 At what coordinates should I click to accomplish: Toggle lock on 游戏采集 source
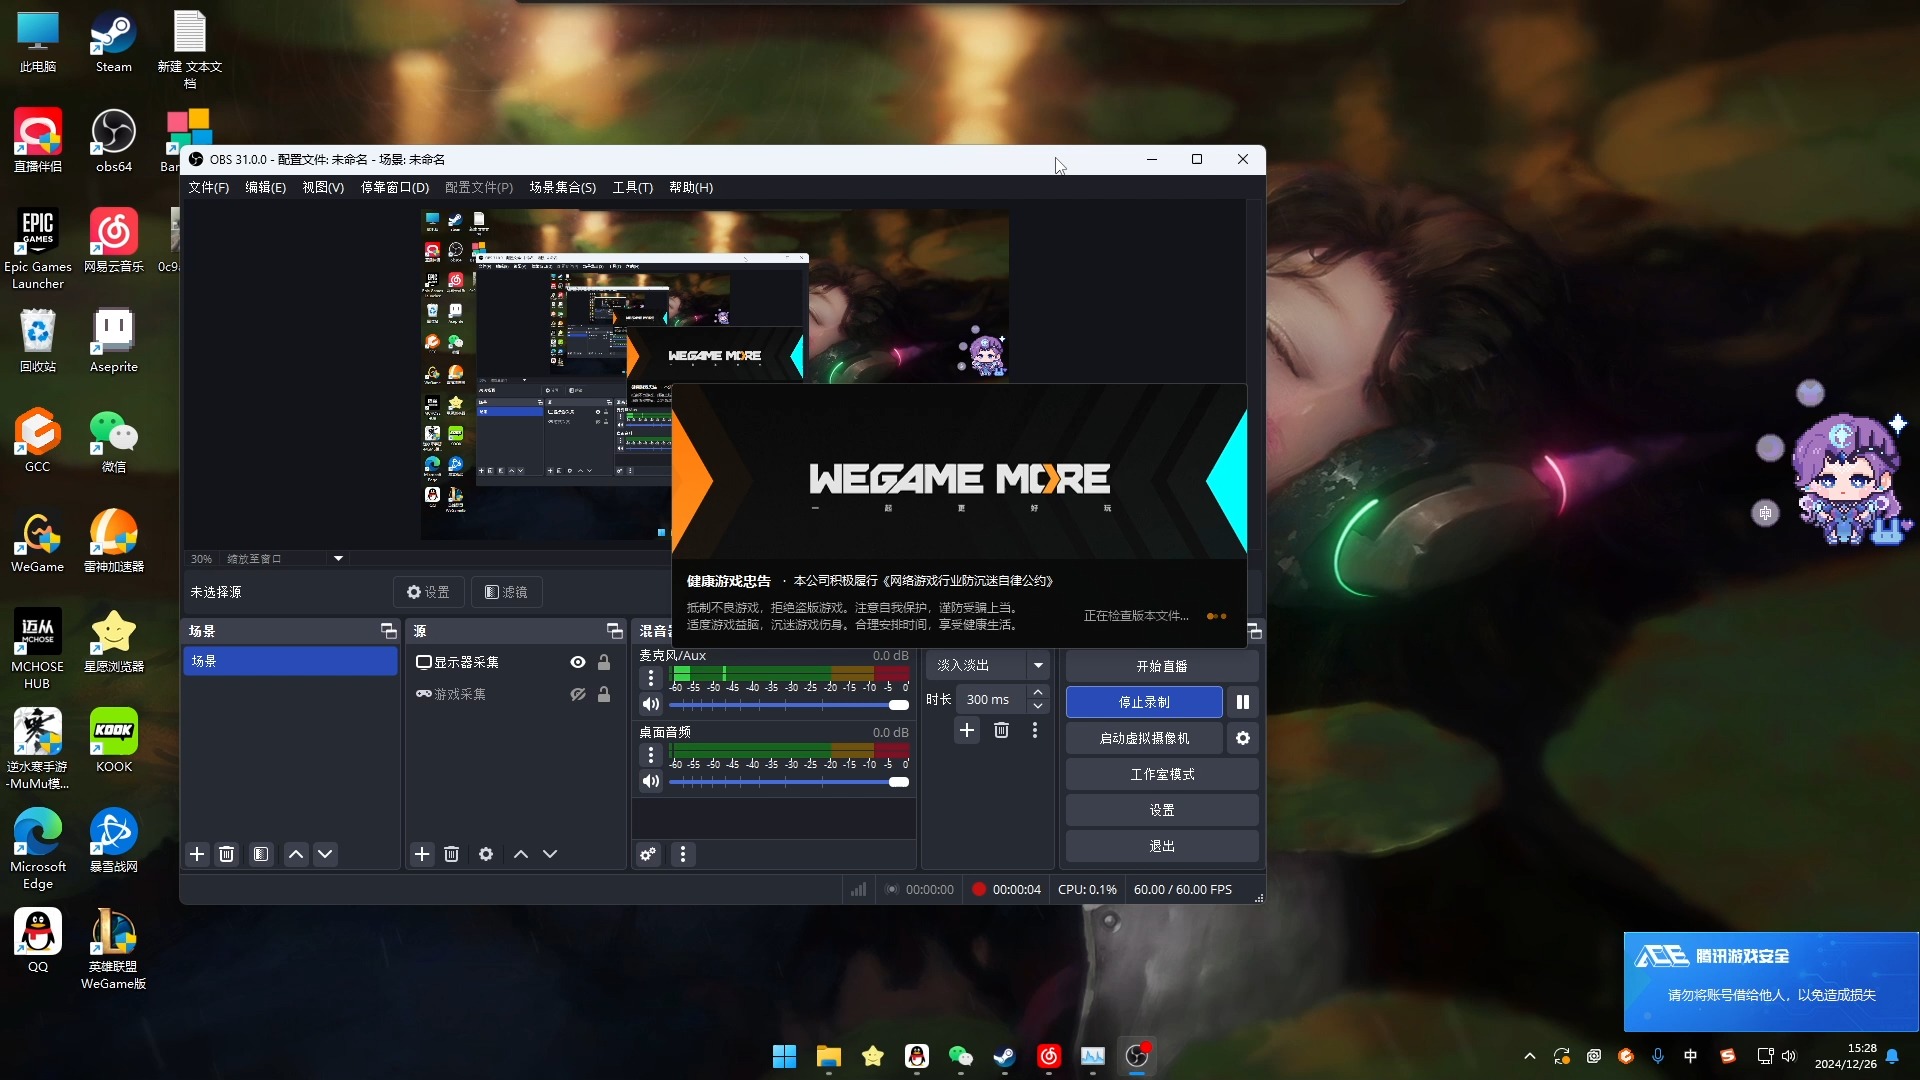click(x=604, y=694)
